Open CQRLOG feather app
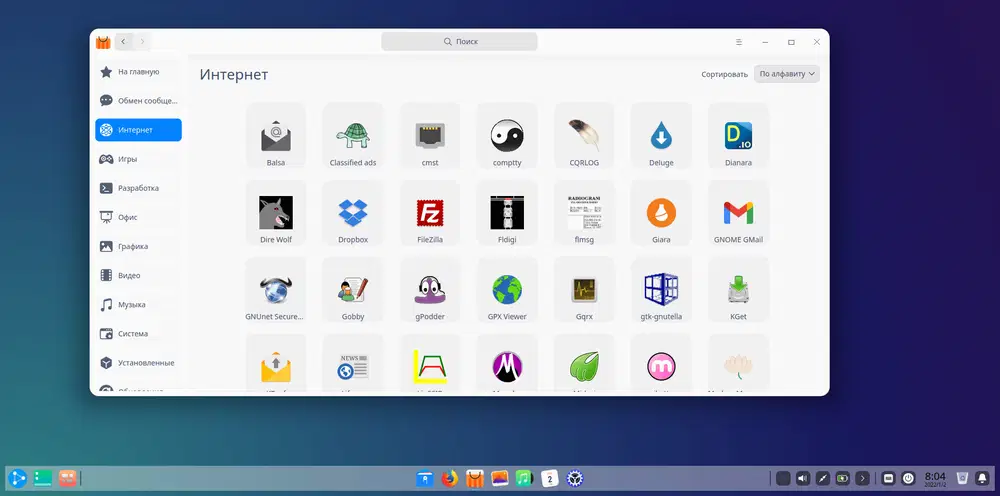 [584, 136]
